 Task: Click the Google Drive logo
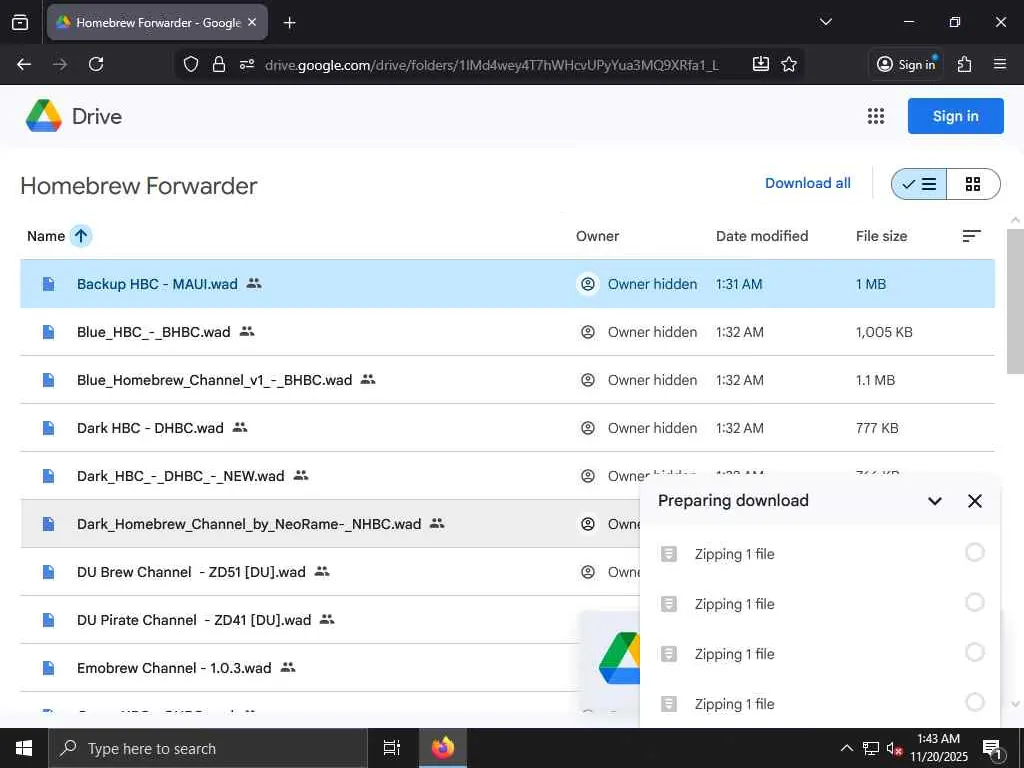point(44,116)
